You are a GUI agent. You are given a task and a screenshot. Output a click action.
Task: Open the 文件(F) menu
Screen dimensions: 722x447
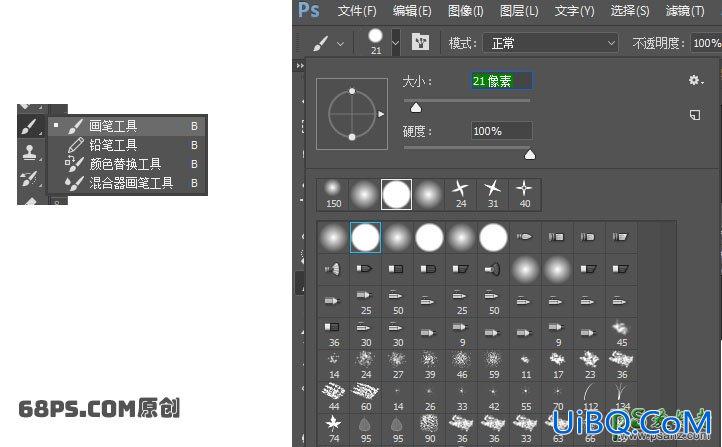[357, 11]
